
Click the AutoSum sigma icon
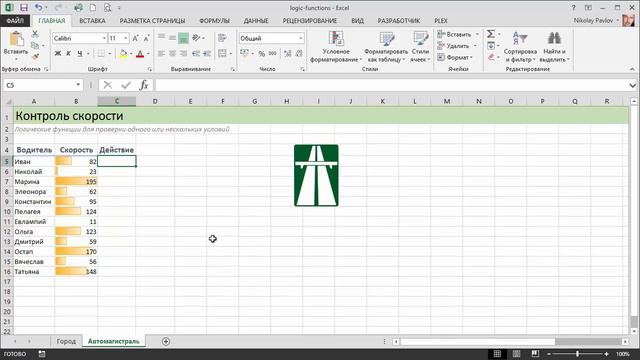click(x=491, y=34)
